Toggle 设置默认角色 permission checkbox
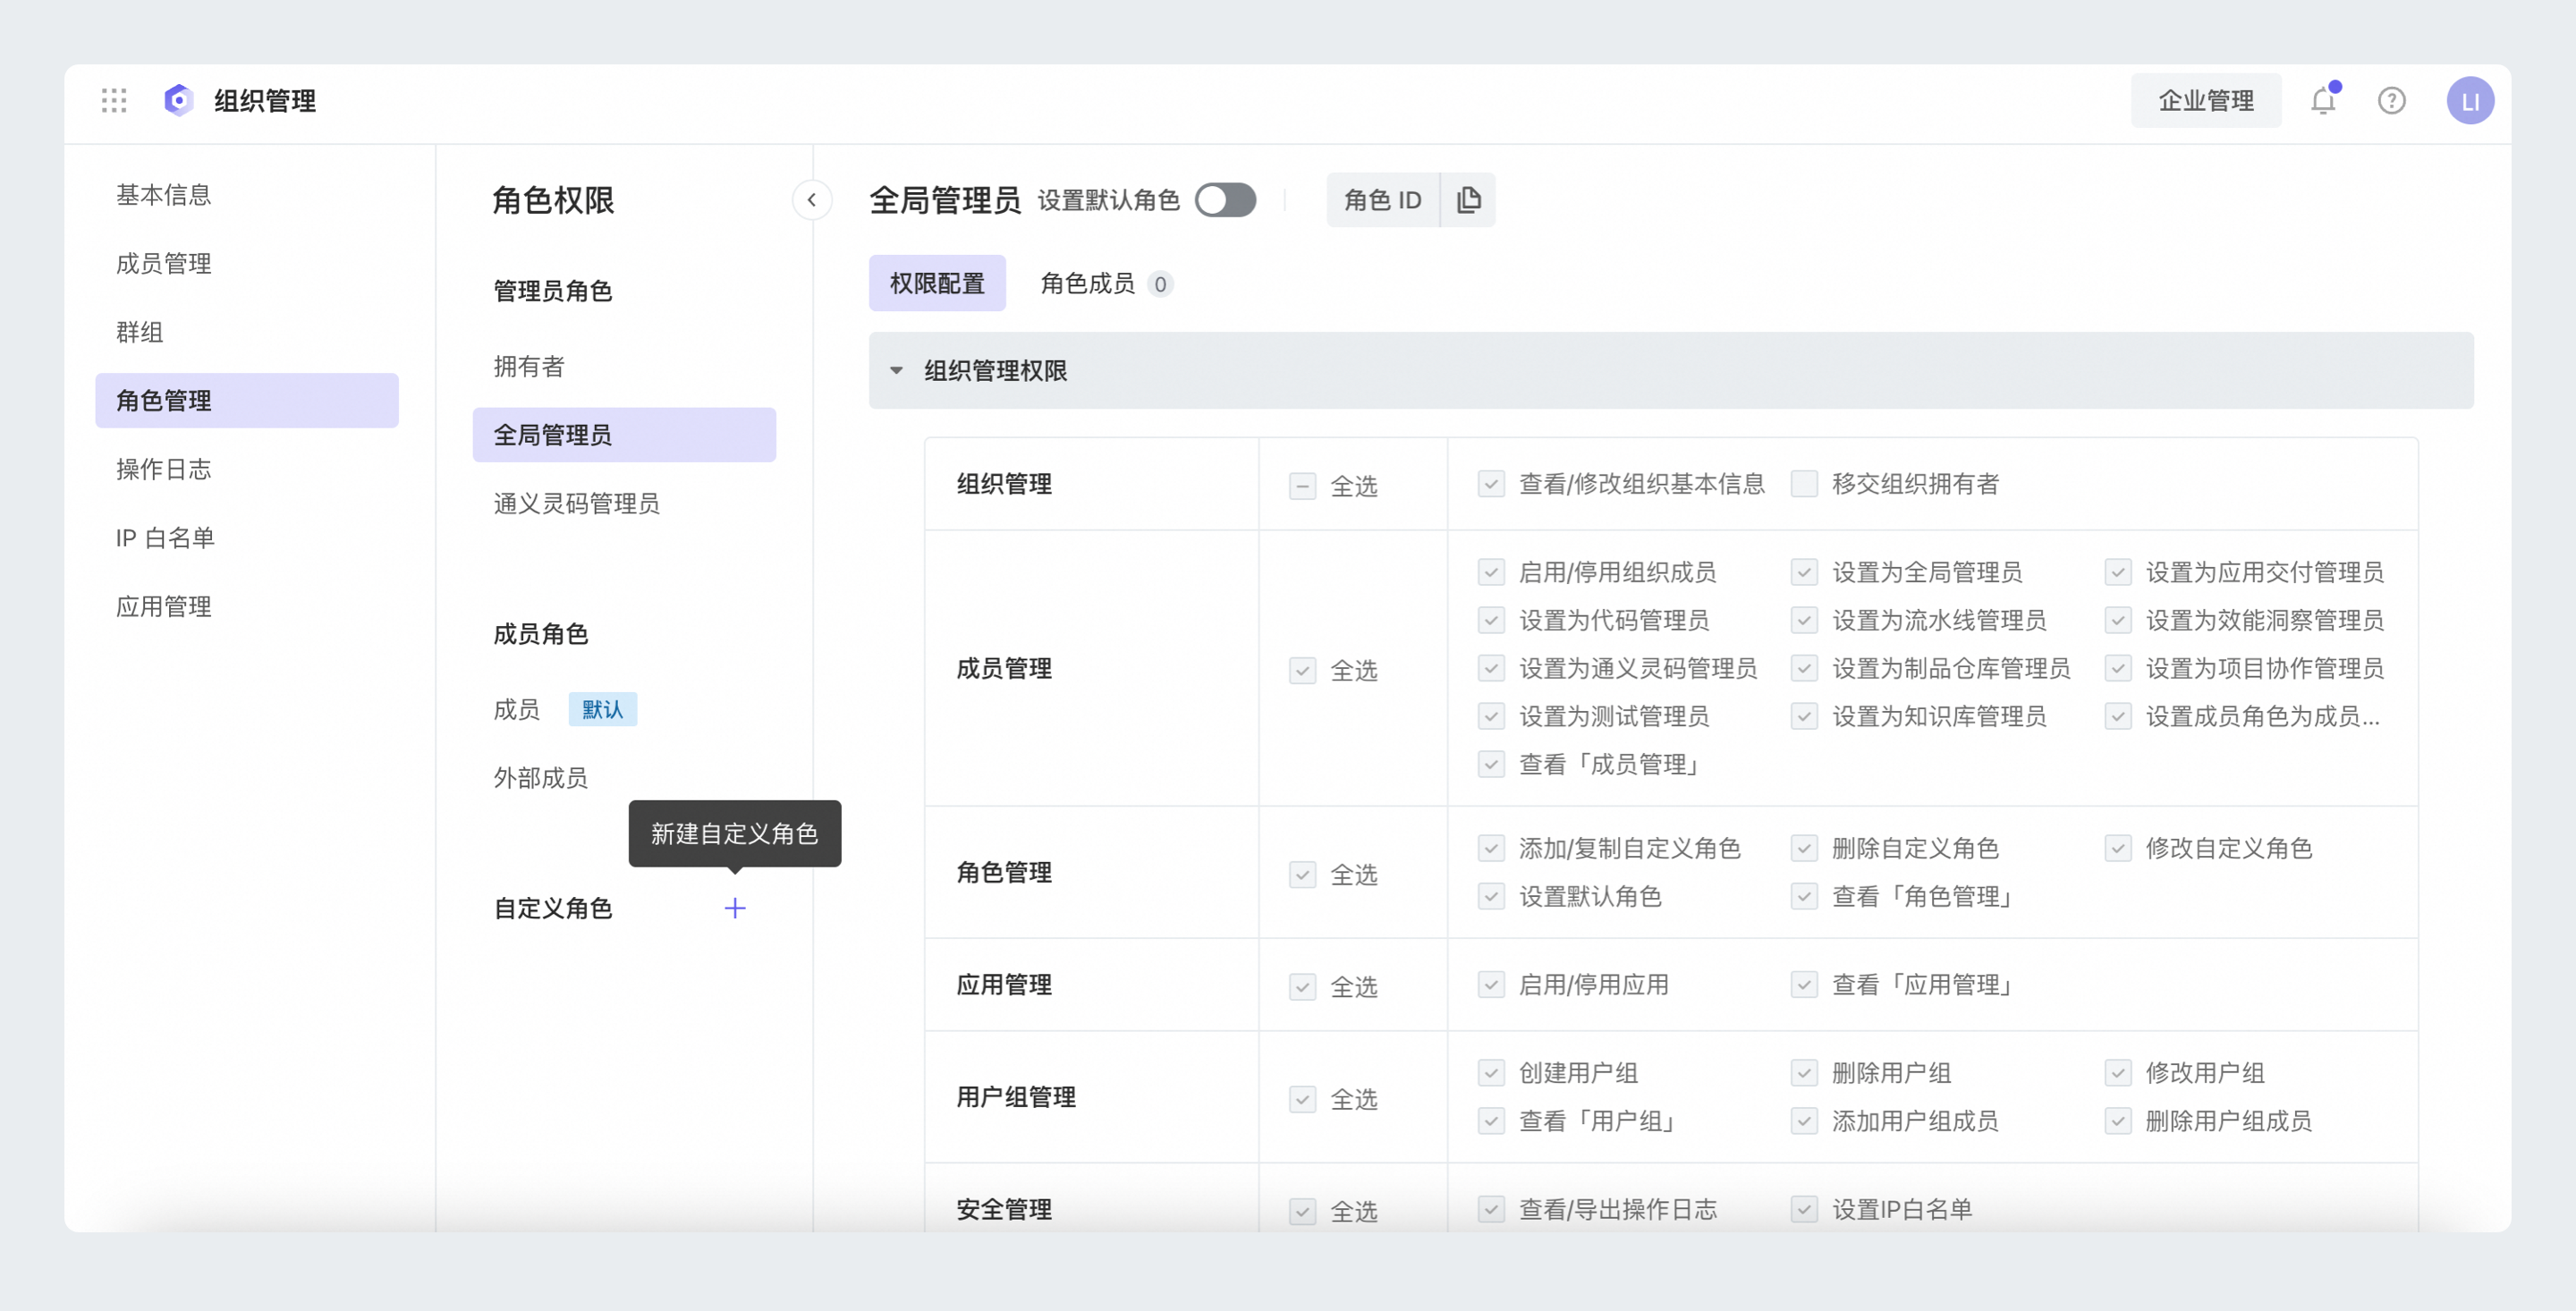 (1491, 896)
